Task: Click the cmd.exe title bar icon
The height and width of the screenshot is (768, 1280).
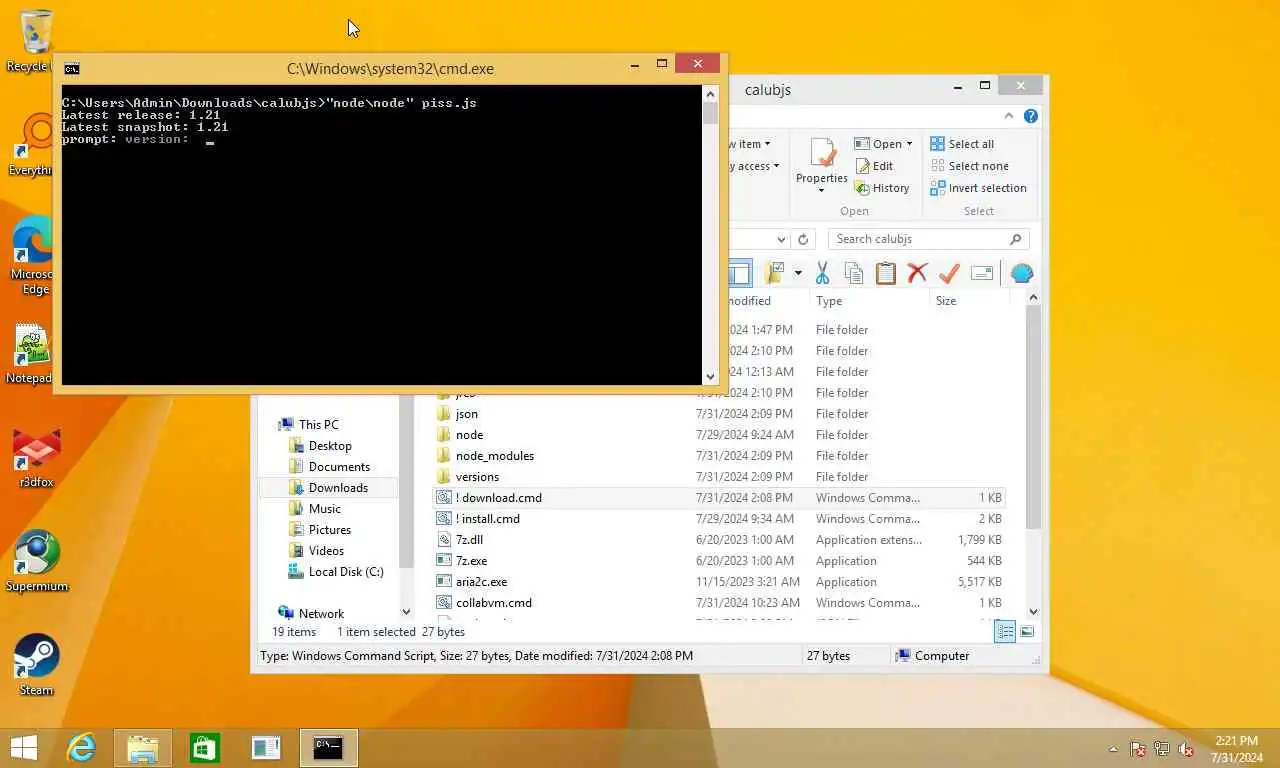Action: (71, 68)
